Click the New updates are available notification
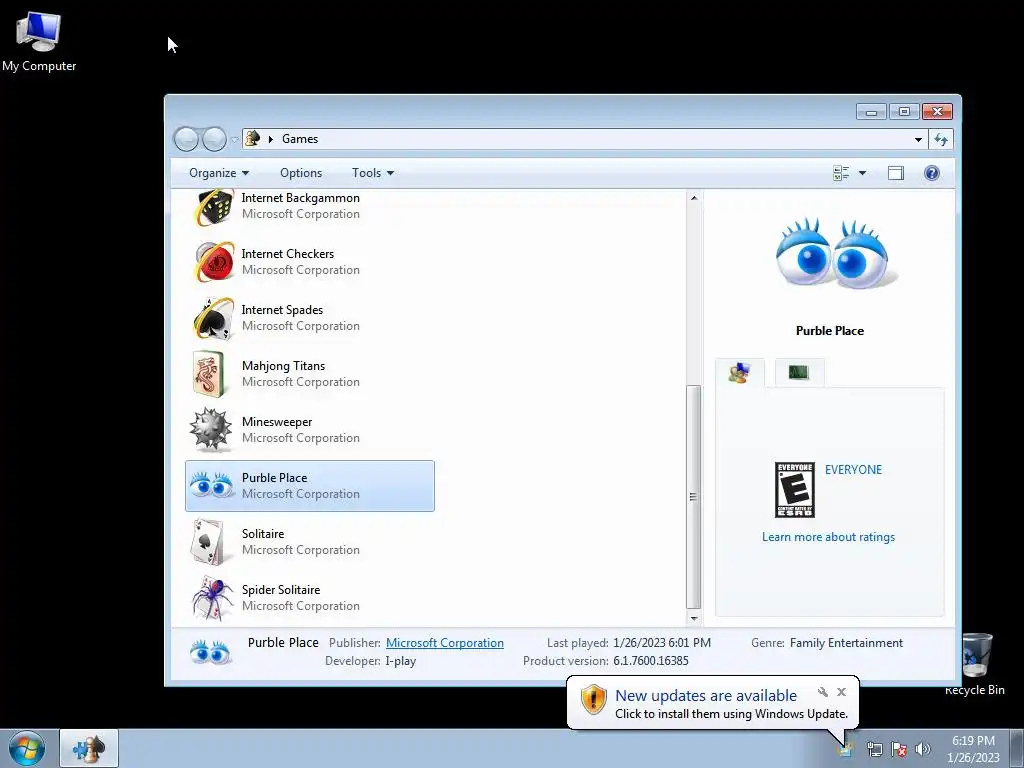The width and height of the screenshot is (1024, 768). (705, 696)
